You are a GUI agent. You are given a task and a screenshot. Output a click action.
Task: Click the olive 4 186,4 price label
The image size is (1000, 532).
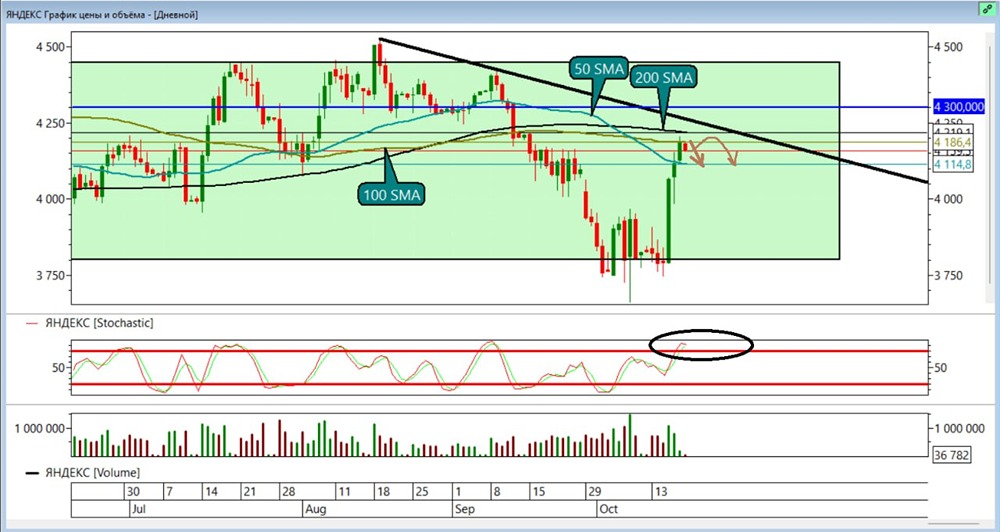(x=952, y=141)
